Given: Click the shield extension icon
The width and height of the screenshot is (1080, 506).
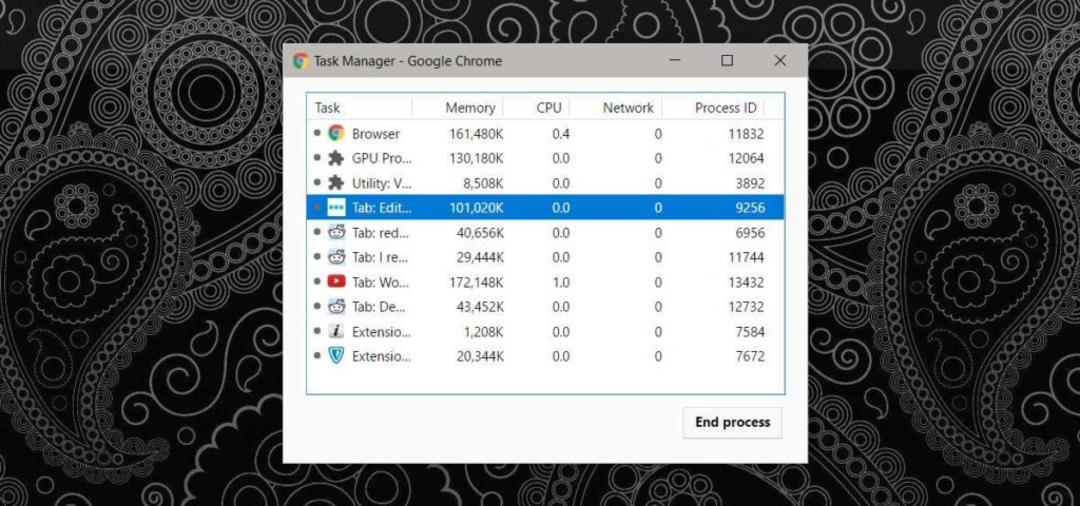Looking at the screenshot, I should (x=336, y=356).
